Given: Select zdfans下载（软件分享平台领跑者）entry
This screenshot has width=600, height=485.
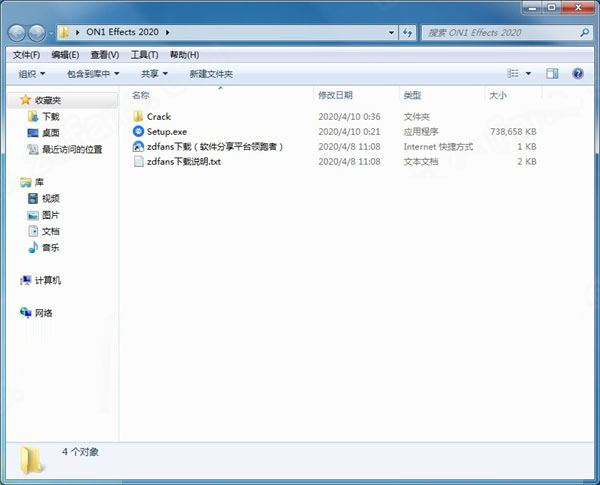Looking at the screenshot, I should pos(215,147).
